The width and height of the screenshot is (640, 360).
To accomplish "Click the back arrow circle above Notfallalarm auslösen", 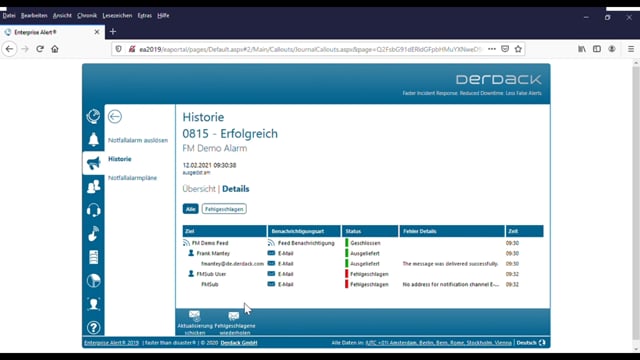I will pos(115,117).
